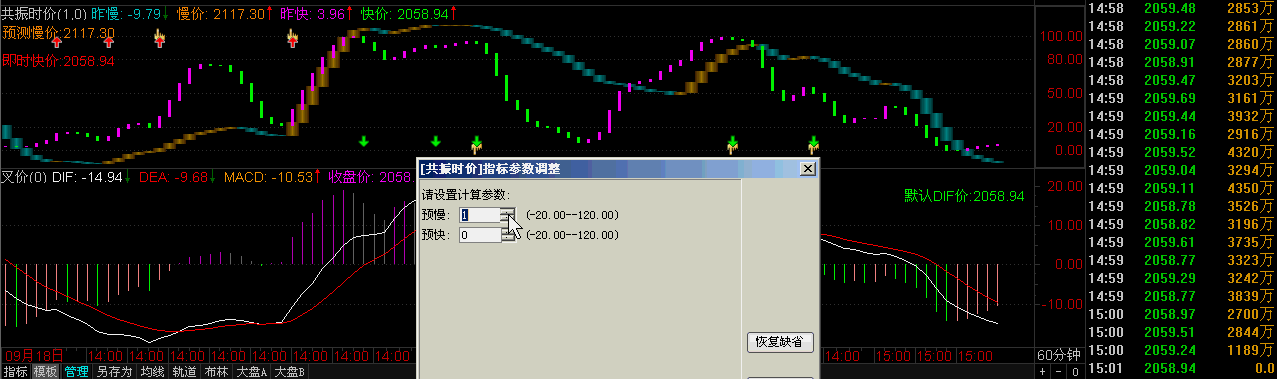The height and width of the screenshot is (381, 1279).
Task: Adjust the 预快 parameter spinner
Action: (508, 235)
